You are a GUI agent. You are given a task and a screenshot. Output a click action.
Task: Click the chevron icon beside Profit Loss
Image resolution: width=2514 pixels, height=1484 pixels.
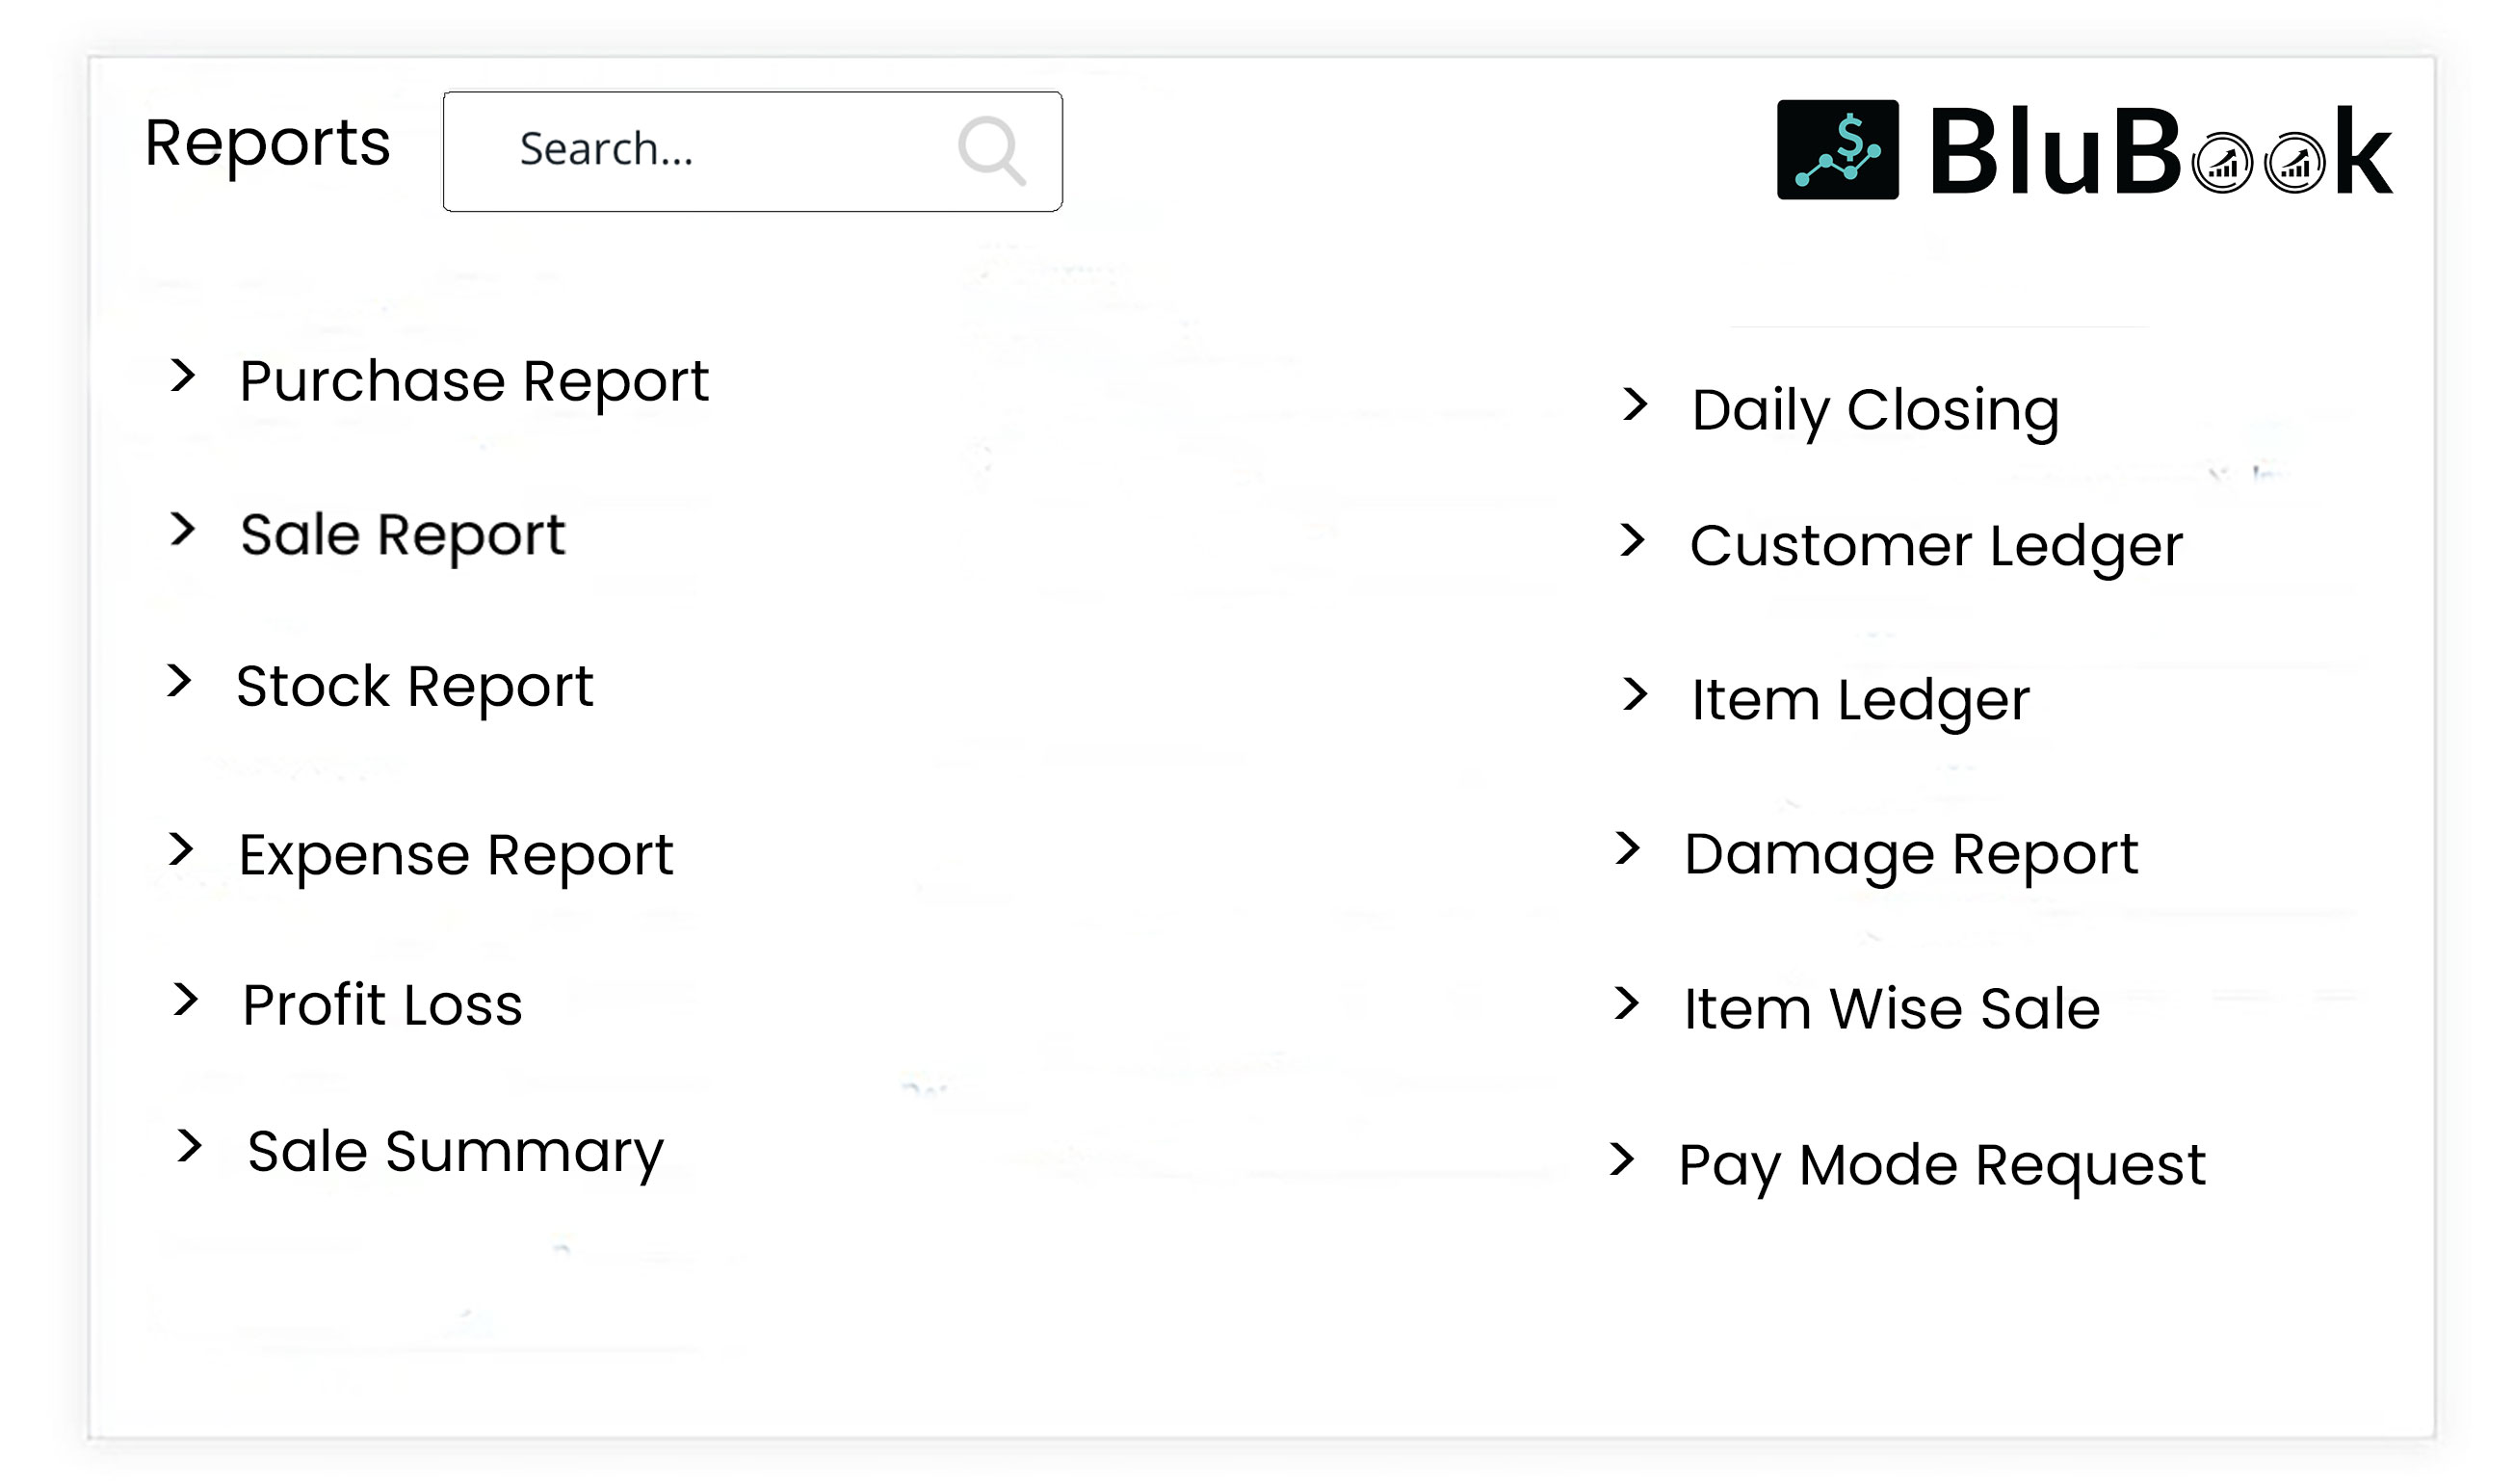point(186,1001)
